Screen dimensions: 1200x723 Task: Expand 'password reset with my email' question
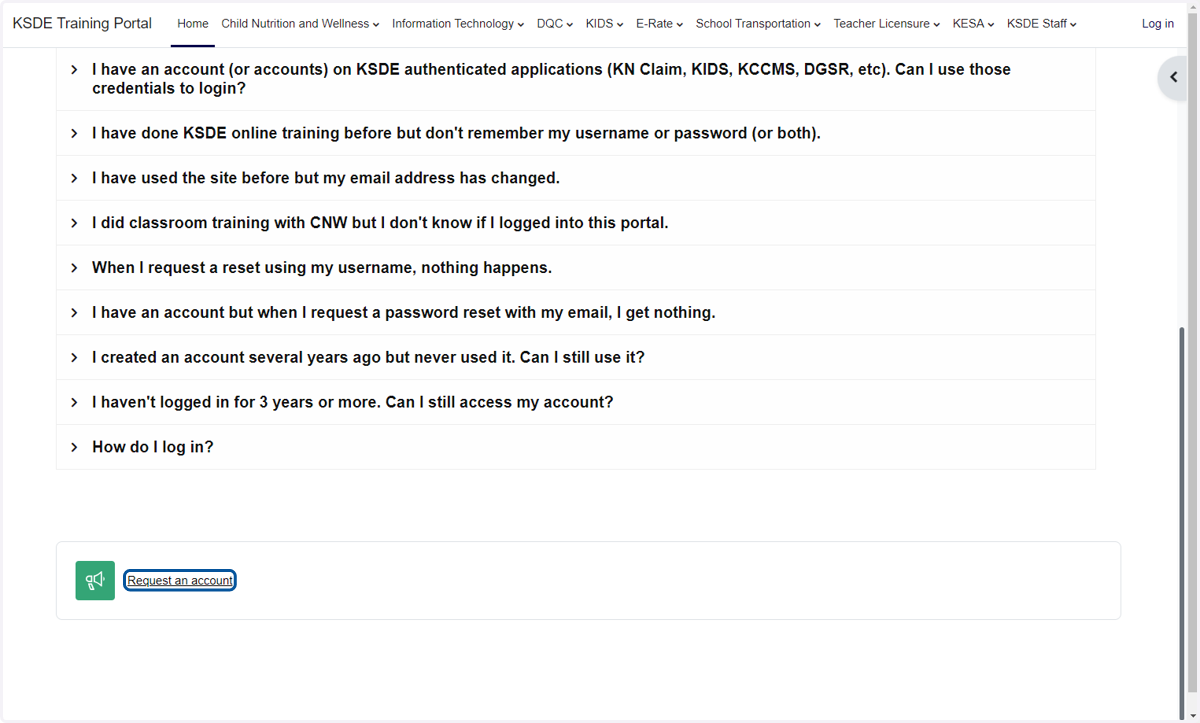575,312
